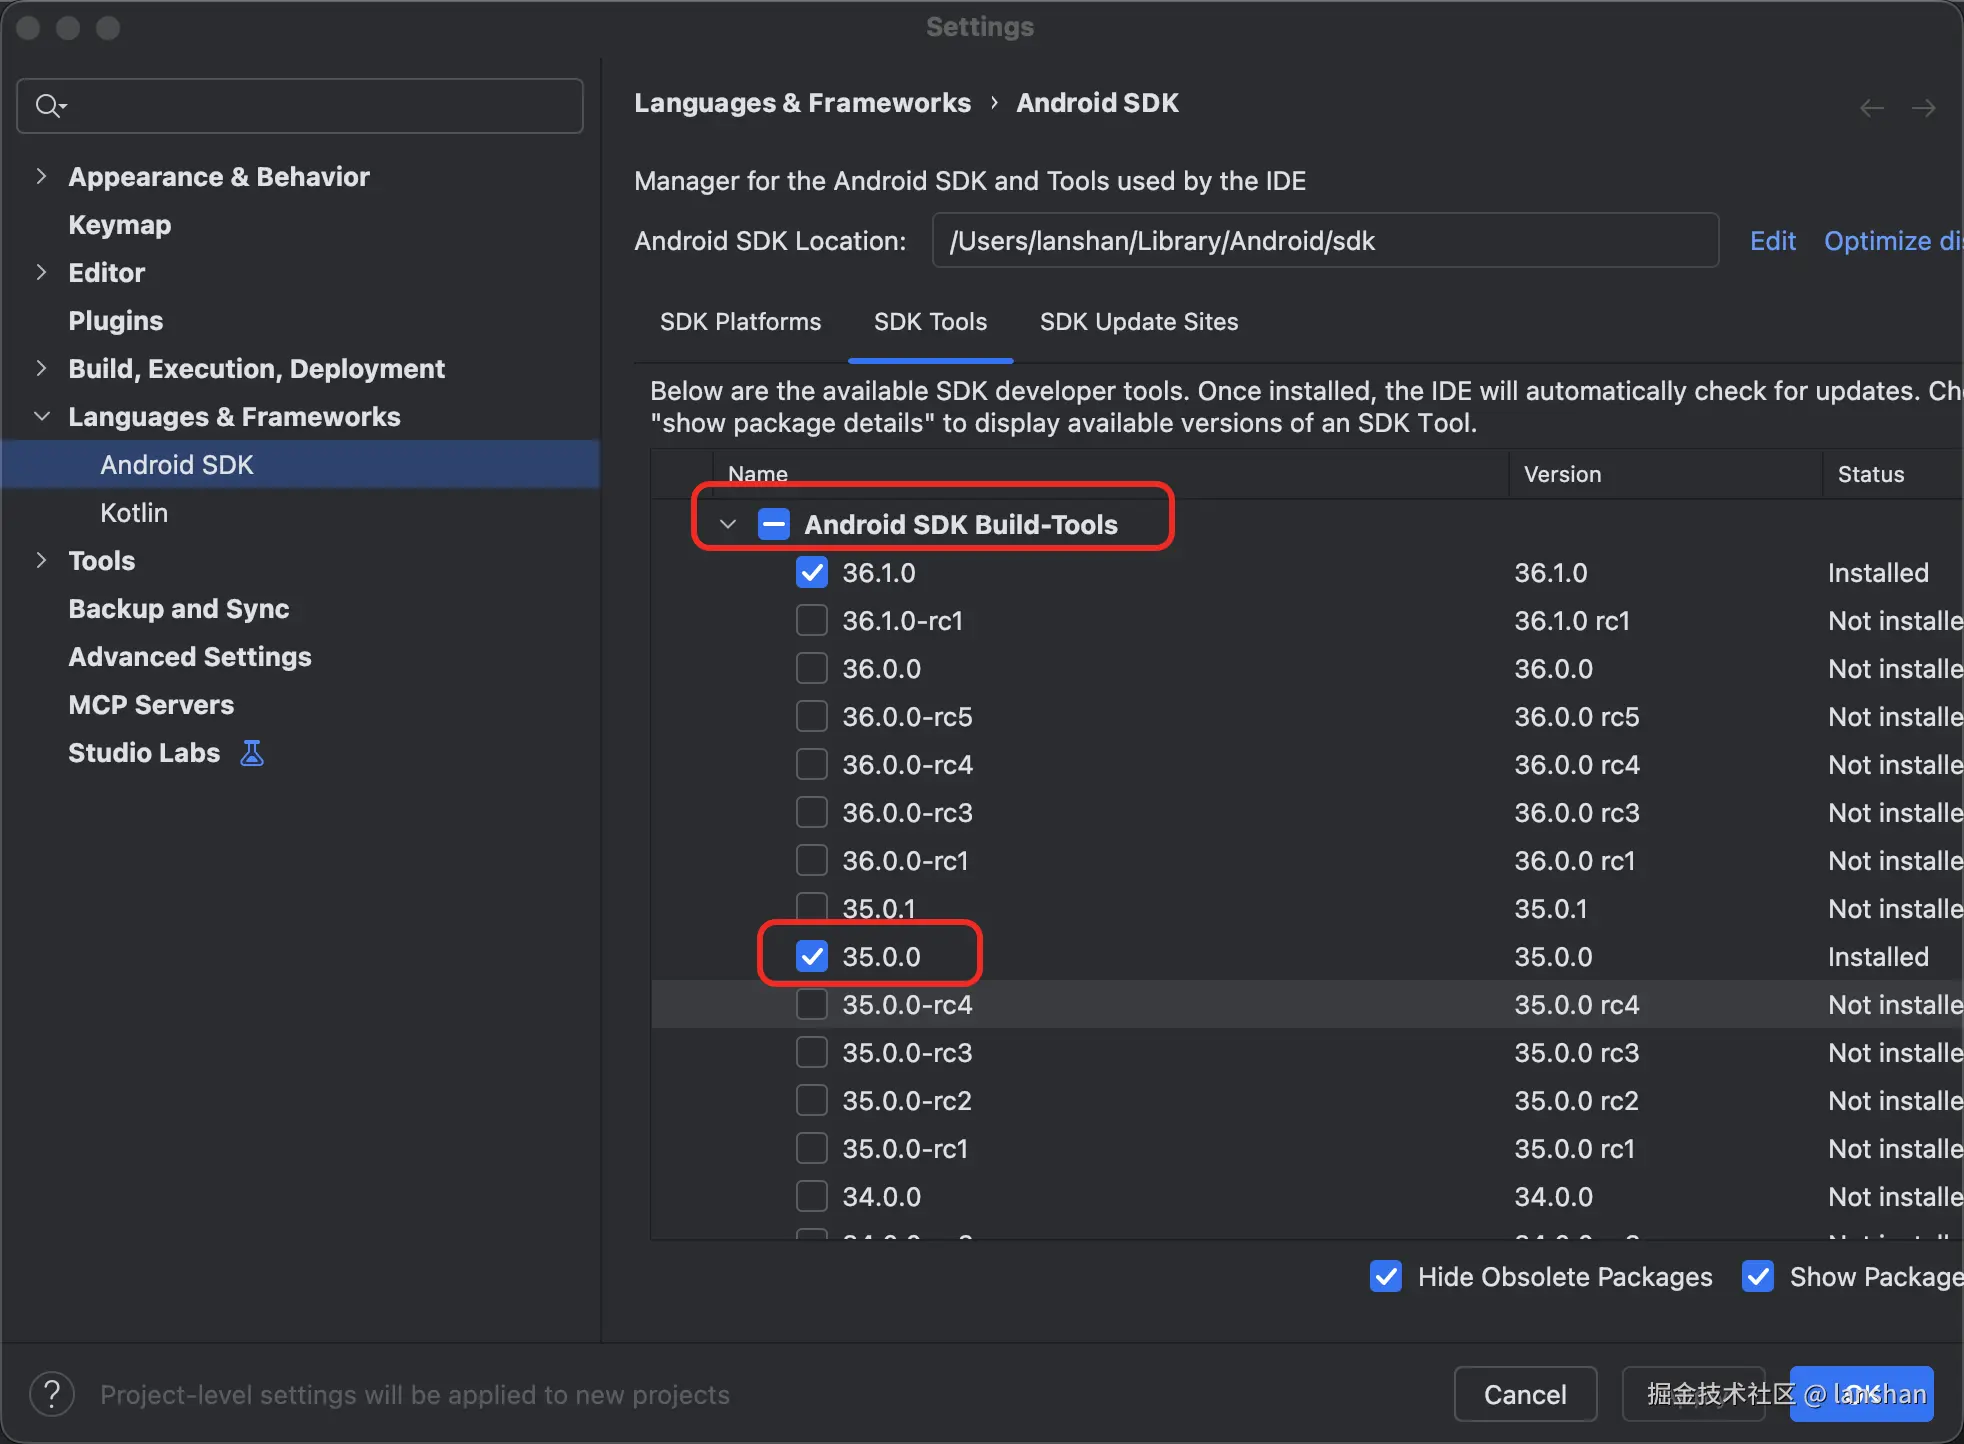The image size is (1964, 1444).
Task: Disable Hide Obsolete Packages
Action: coord(1386,1277)
